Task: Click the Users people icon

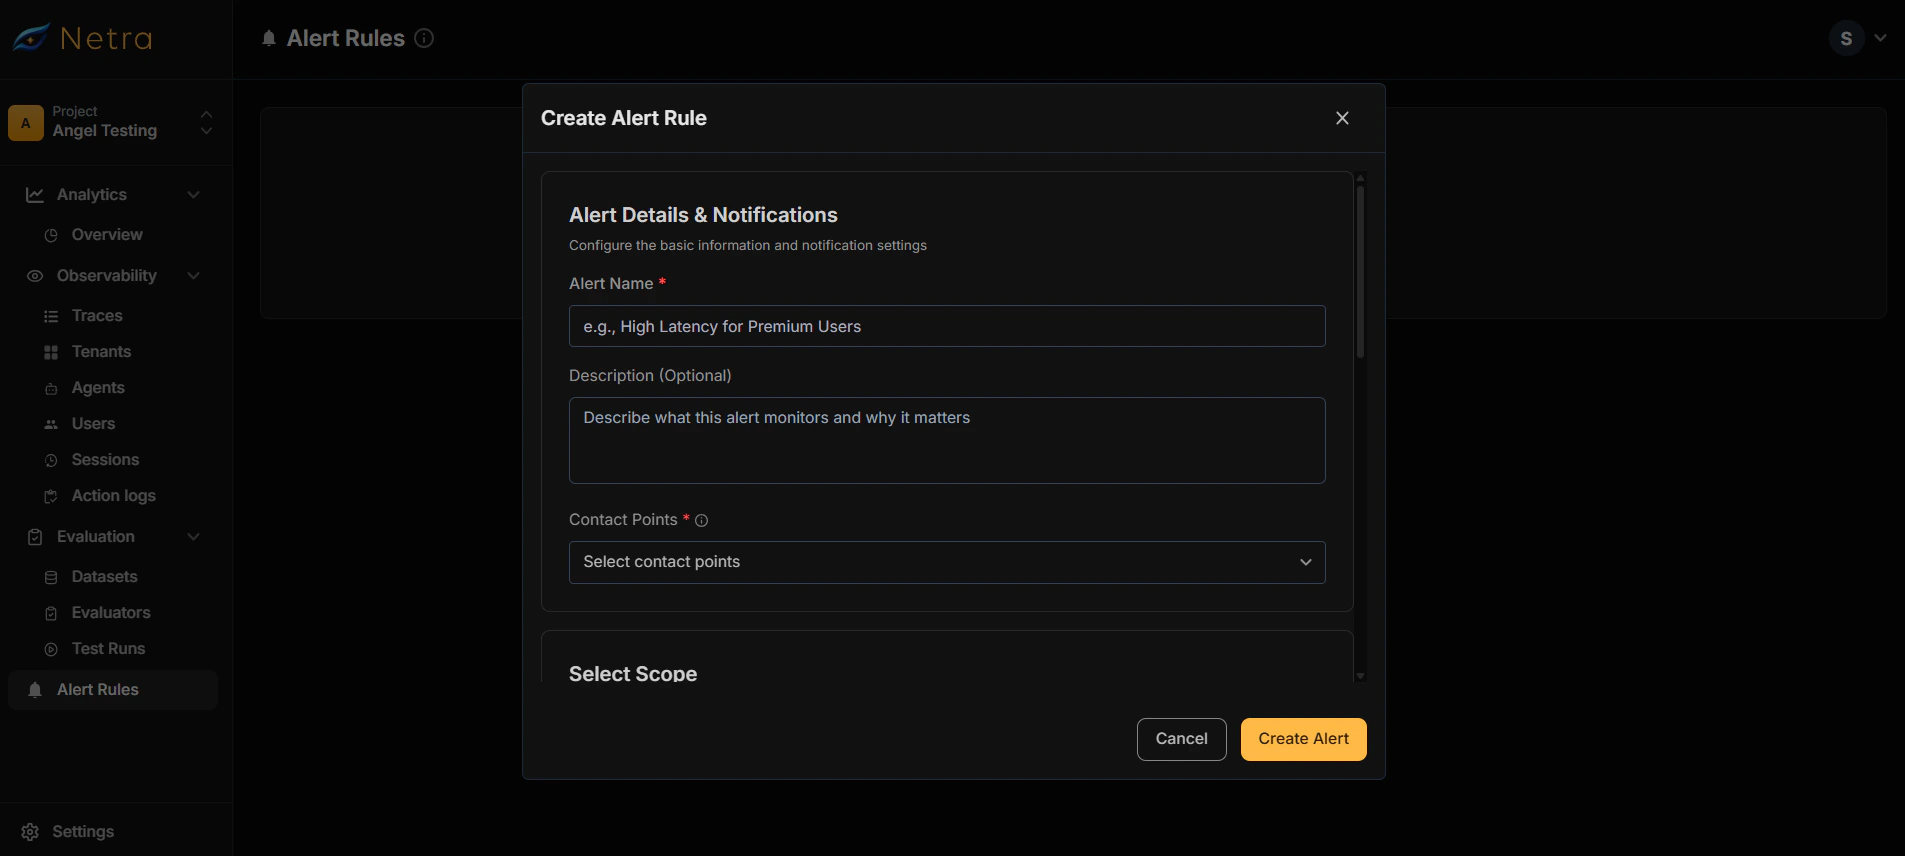Action: pos(51,424)
